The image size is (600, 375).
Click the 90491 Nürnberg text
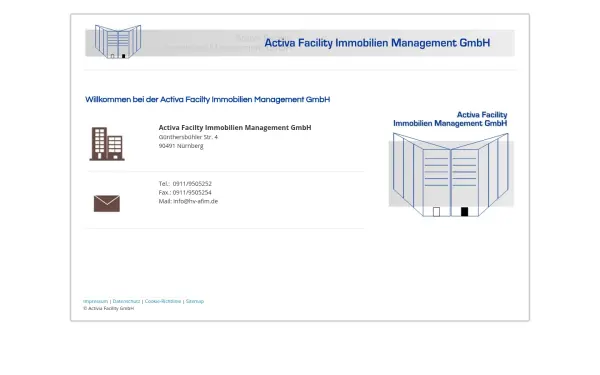tap(181, 146)
